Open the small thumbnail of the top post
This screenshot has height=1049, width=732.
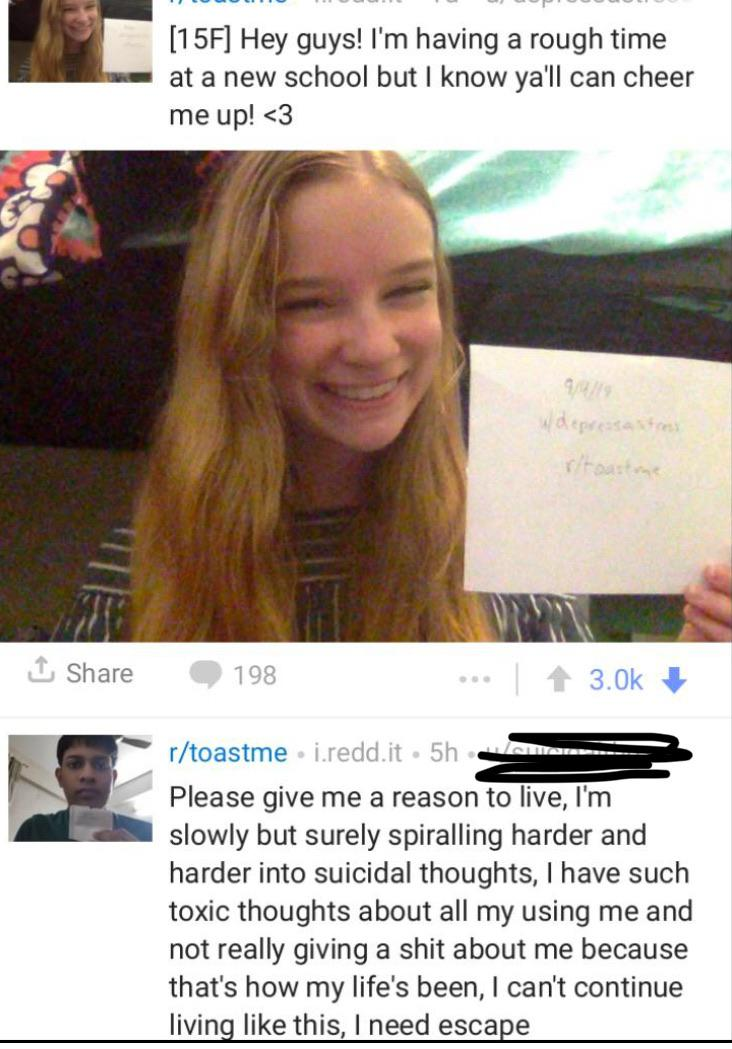click(80, 41)
